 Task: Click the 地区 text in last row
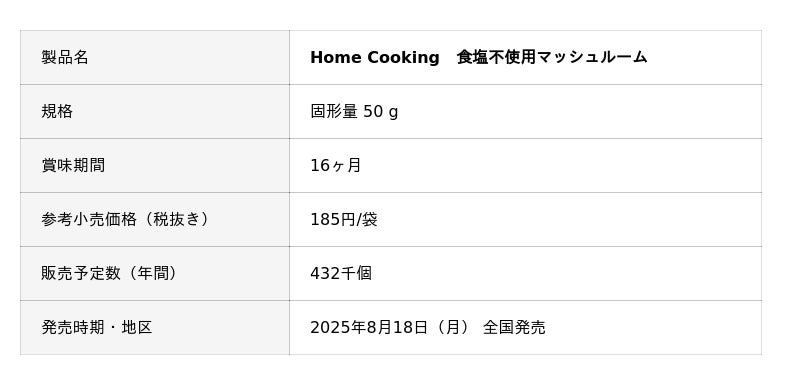[x=137, y=327]
